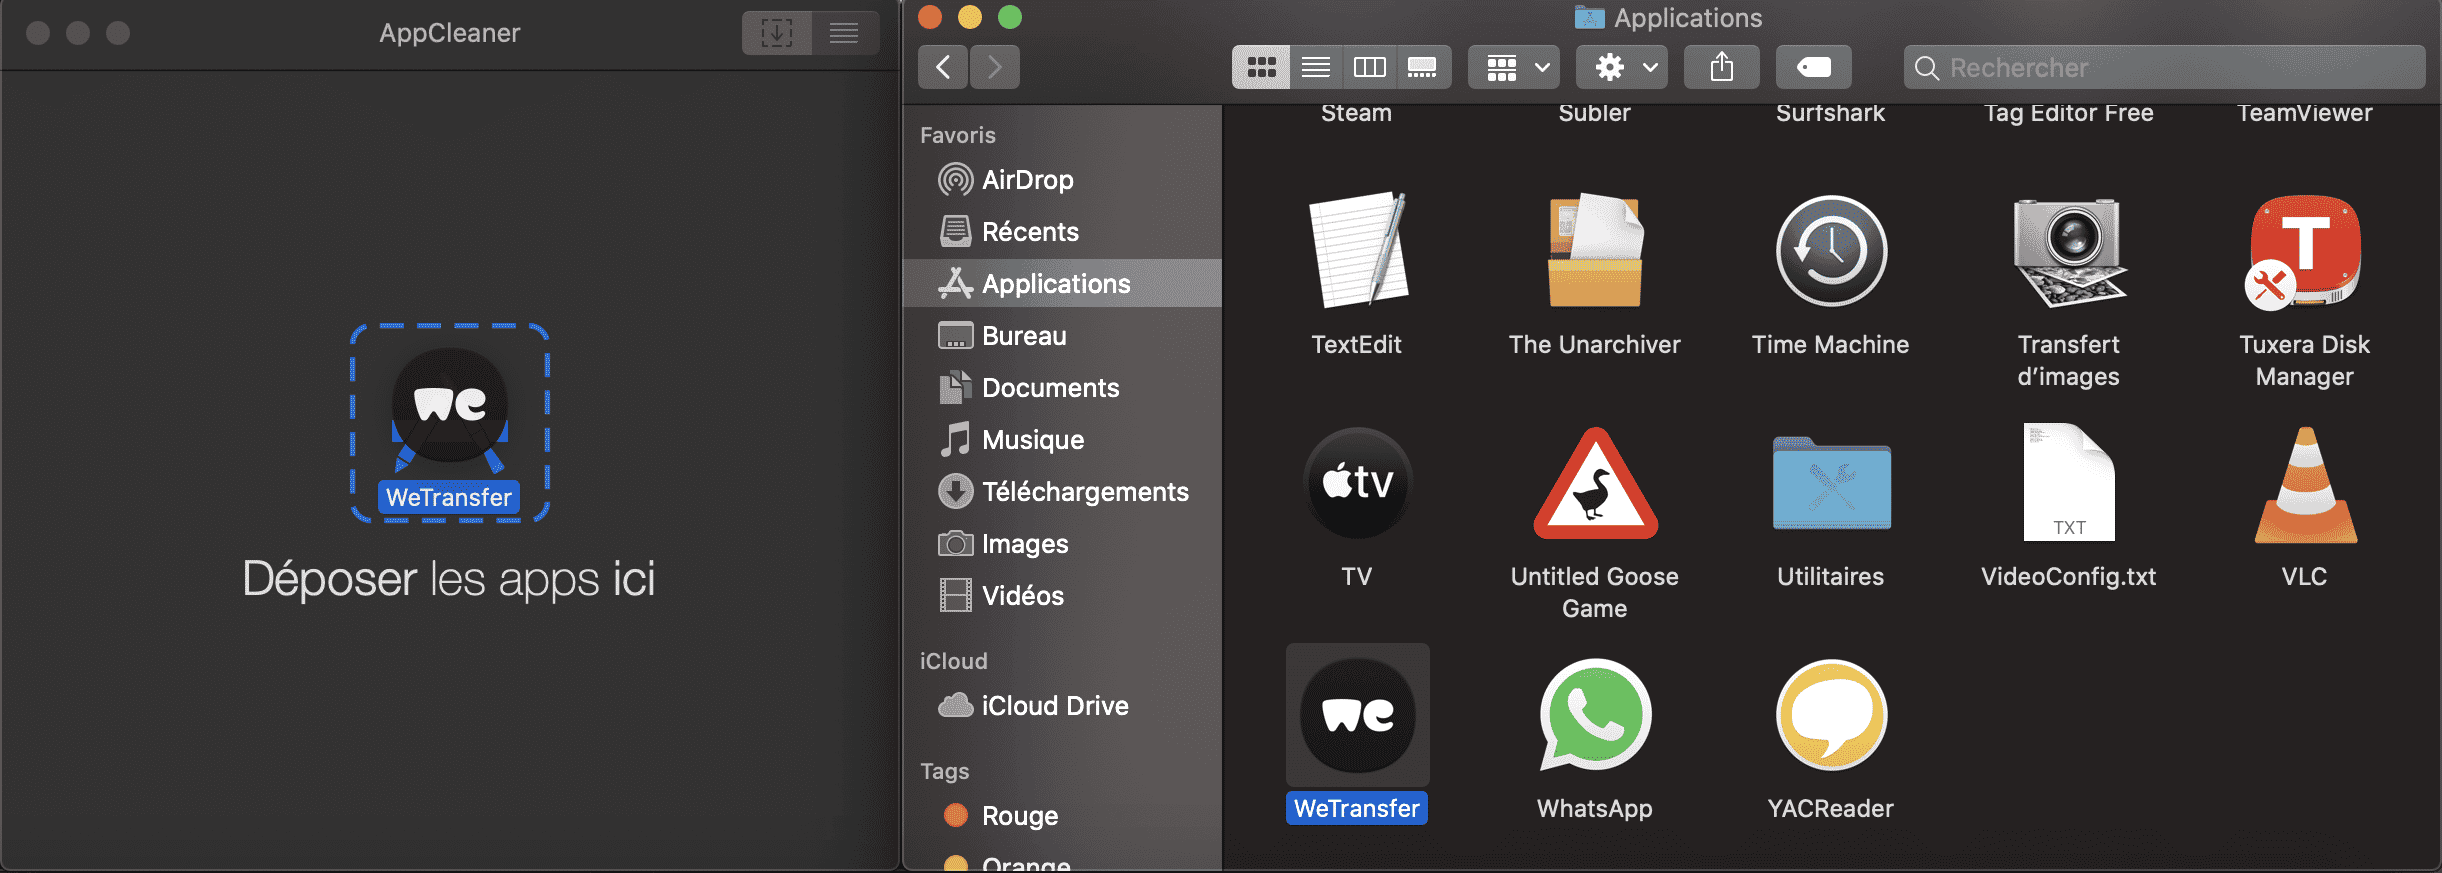Click the Finder window yellow minimize button
Image resolution: width=2442 pixels, height=873 pixels.
coord(970,17)
